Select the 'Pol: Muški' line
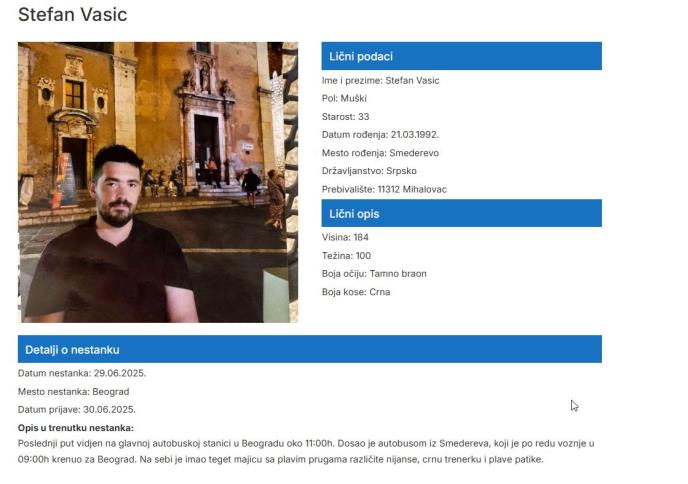The image size is (688, 484). coord(344,98)
